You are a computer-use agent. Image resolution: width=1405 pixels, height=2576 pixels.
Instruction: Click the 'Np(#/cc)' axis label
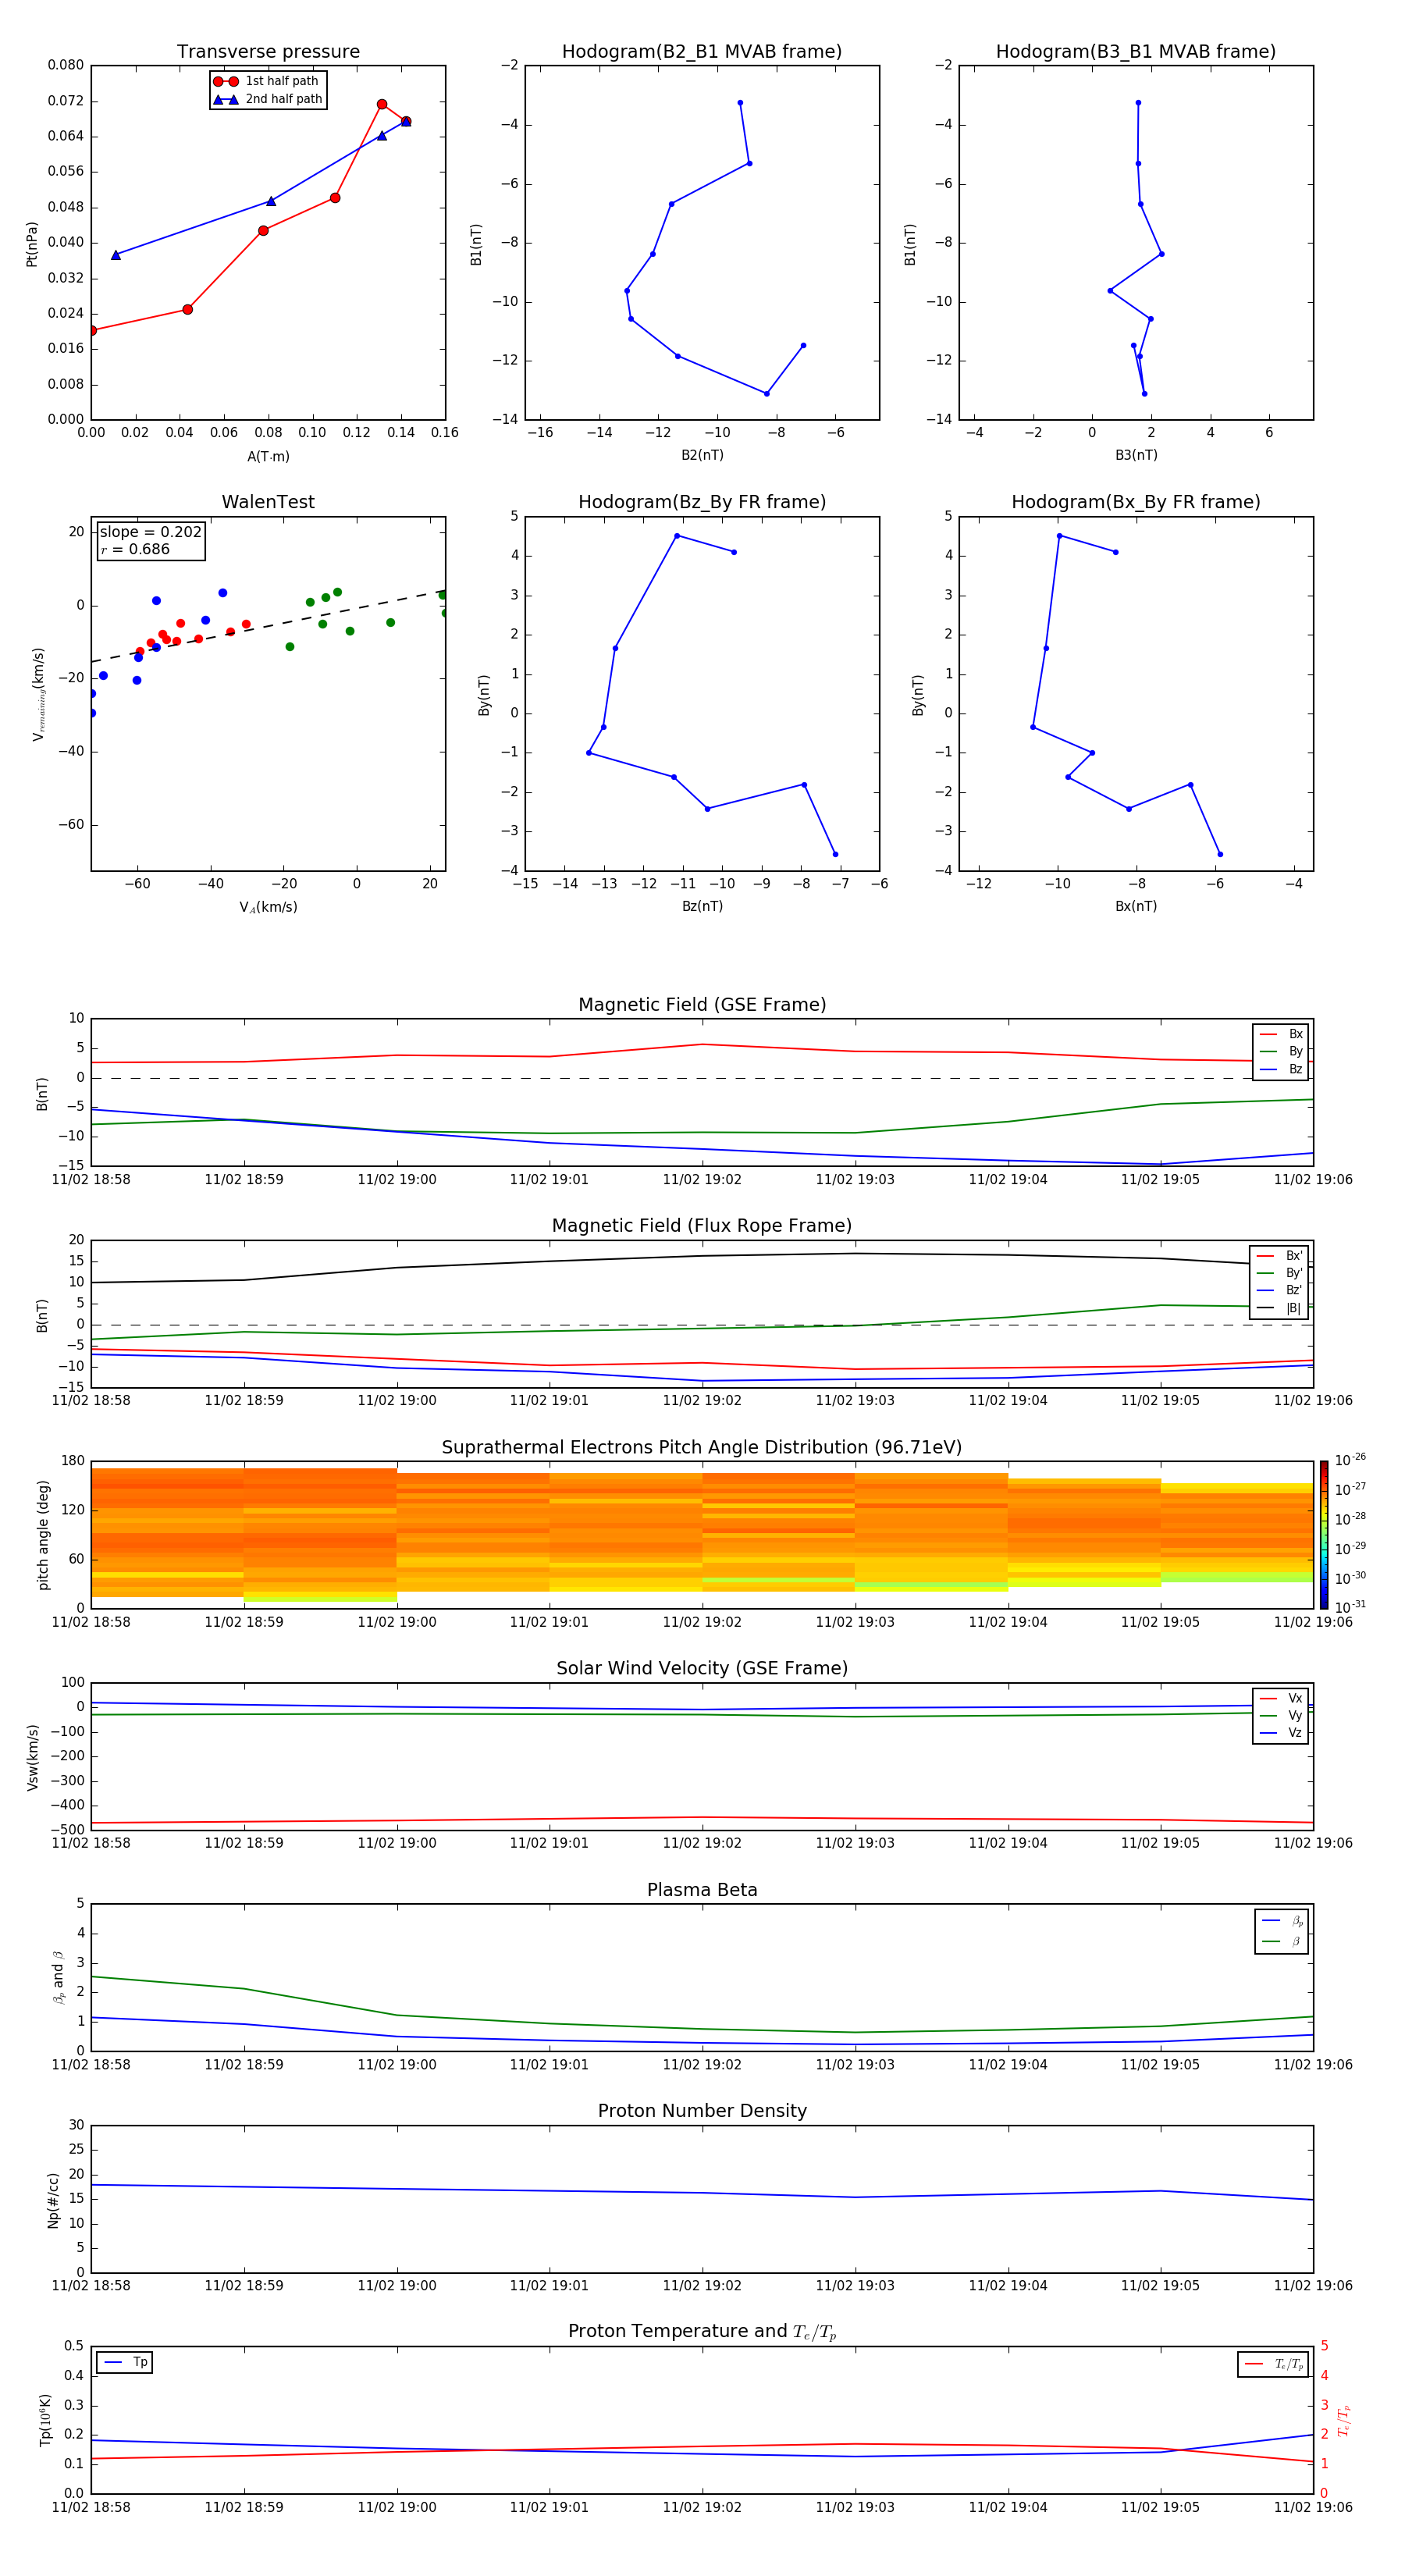pyautogui.click(x=53, y=2199)
